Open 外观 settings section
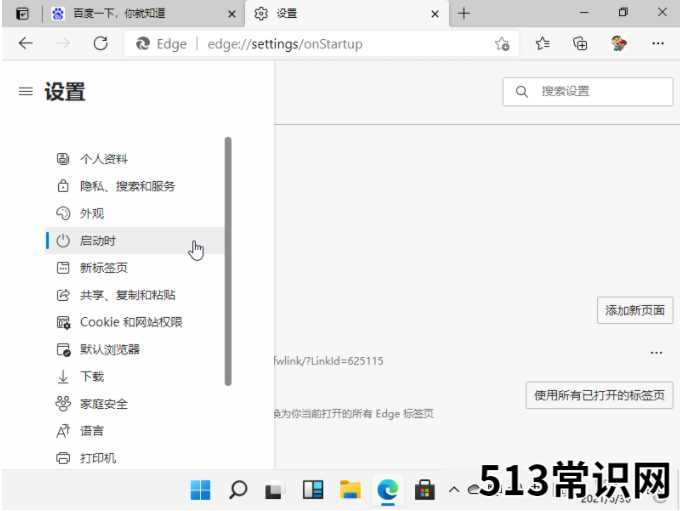This screenshot has height=511, width=680. tap(134, 213)
